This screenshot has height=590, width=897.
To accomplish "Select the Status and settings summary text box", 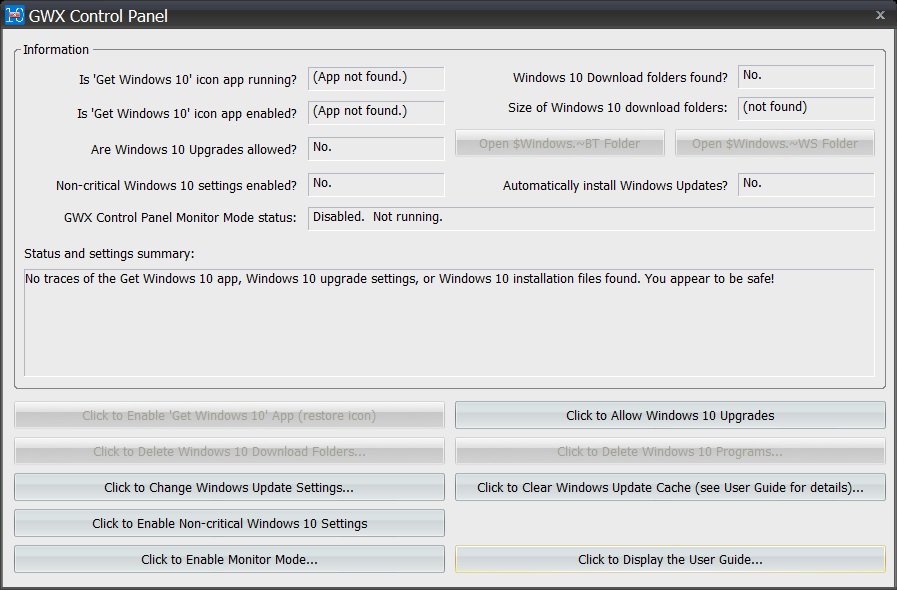I will point(449,322).
